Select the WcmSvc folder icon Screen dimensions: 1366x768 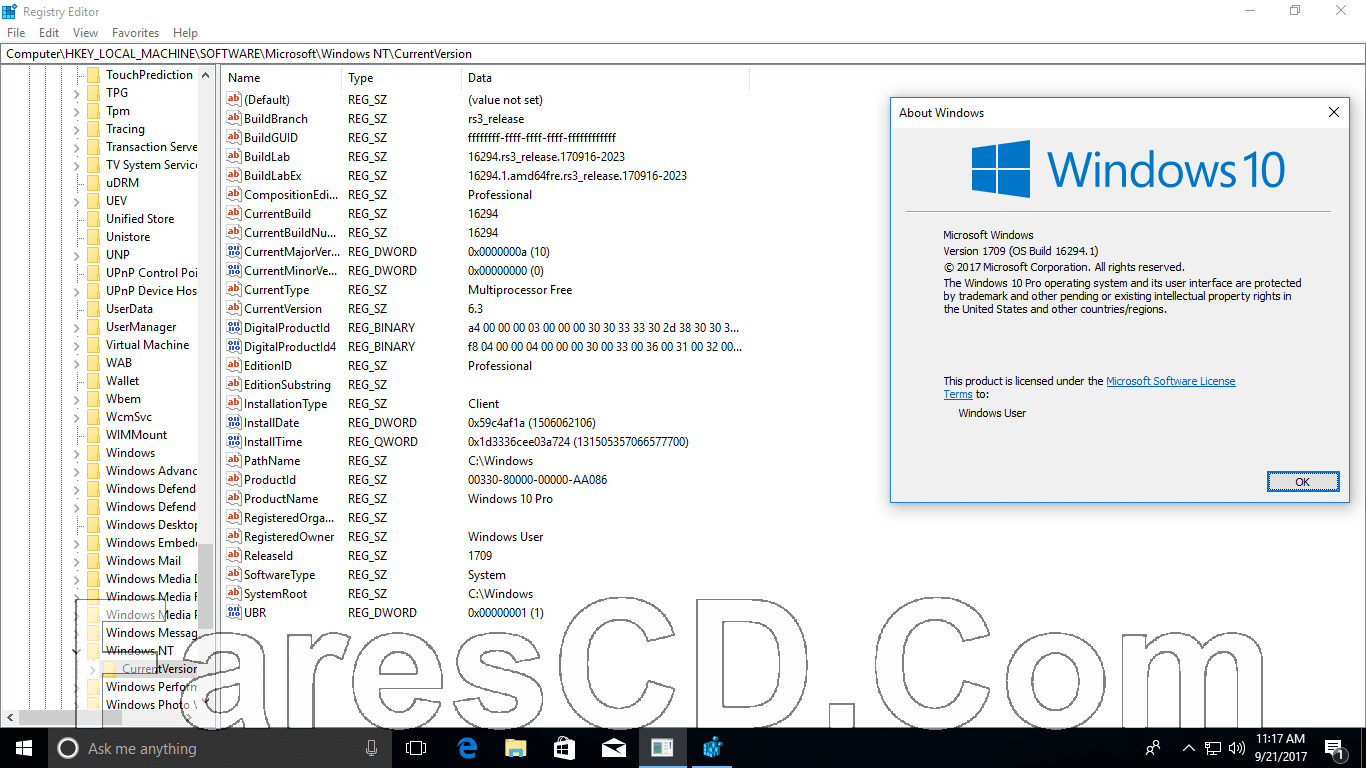click(x=93, y=417)
